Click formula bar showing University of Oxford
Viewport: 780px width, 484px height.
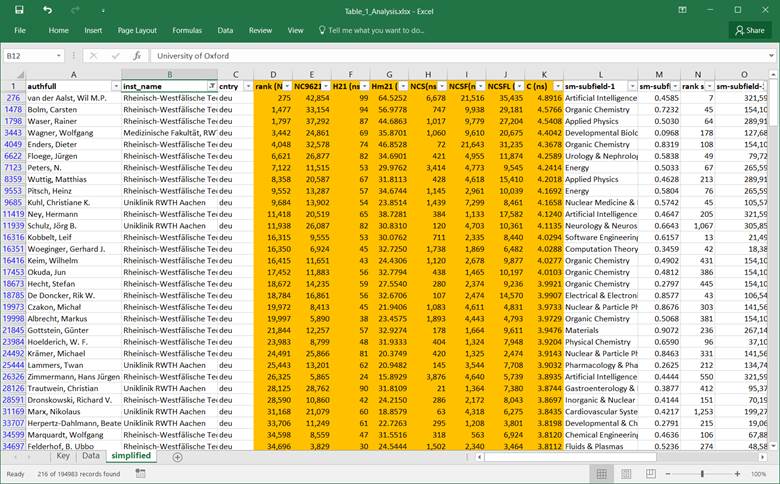click(x=458, y=56)
